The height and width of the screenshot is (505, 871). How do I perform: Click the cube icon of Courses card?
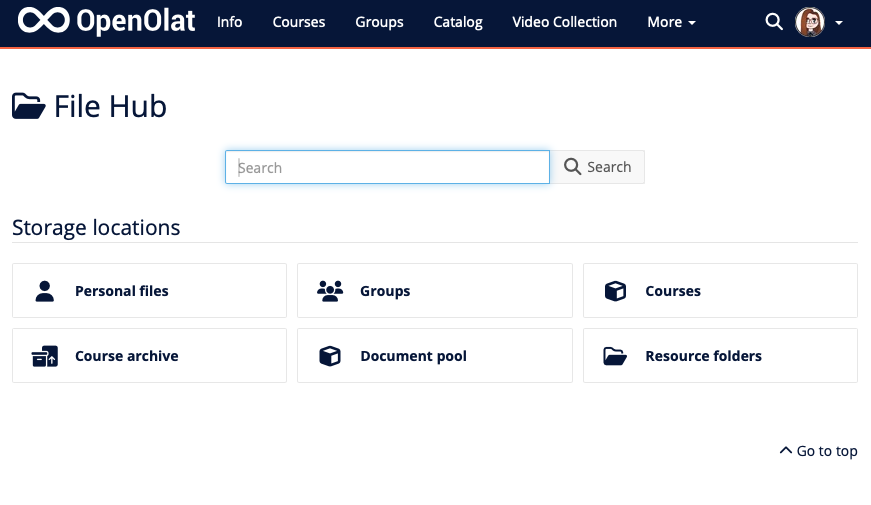615,291
